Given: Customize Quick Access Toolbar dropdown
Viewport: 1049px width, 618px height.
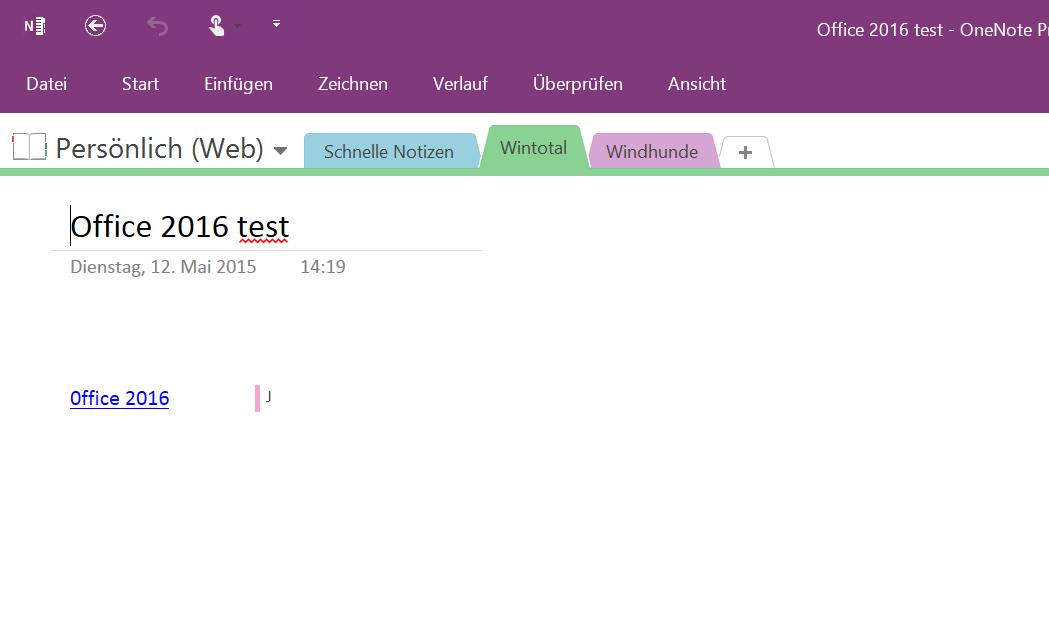Looking at the screenshot, I should click(x=276, y=24).
